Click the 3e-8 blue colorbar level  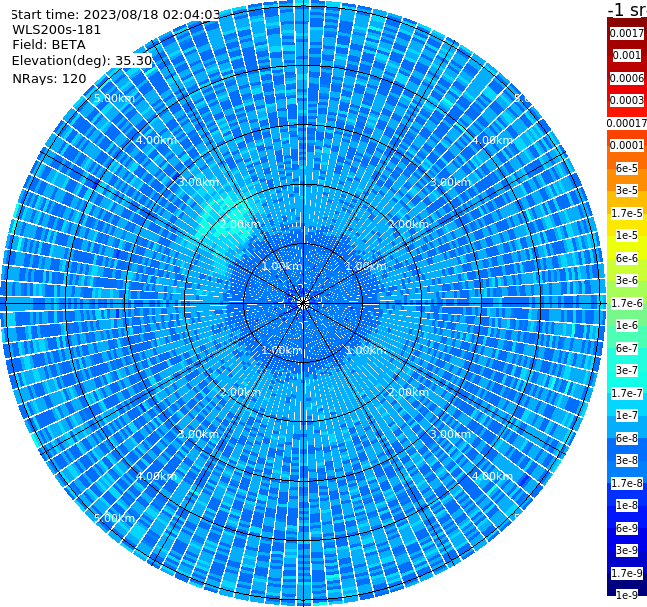pyautogui.click(x=627, y=460)
